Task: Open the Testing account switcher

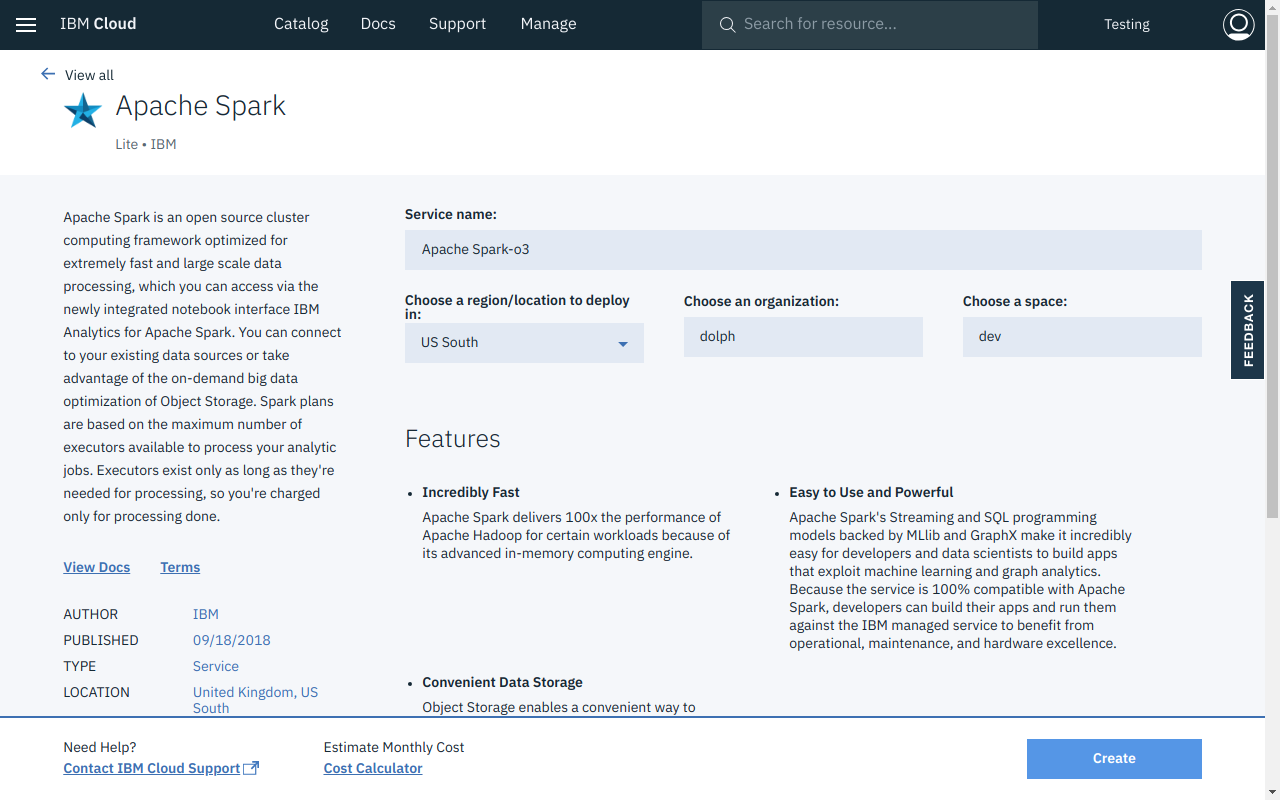Action: pos(1127,24)
